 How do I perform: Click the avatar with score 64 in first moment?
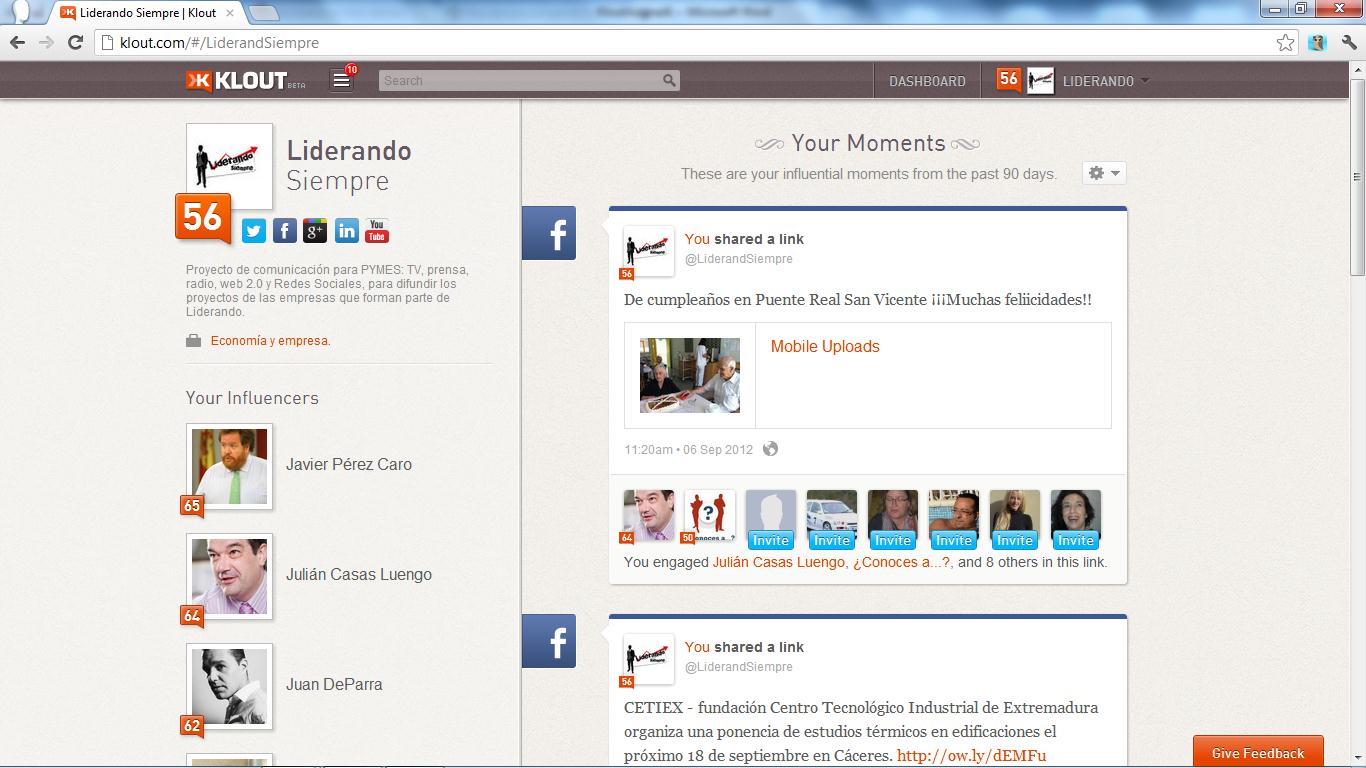648,515
